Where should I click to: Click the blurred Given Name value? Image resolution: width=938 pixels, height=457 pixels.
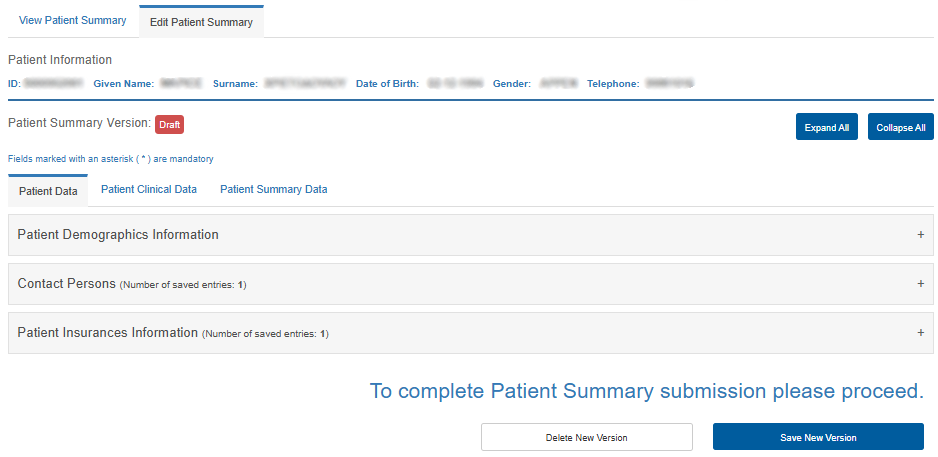181,84
